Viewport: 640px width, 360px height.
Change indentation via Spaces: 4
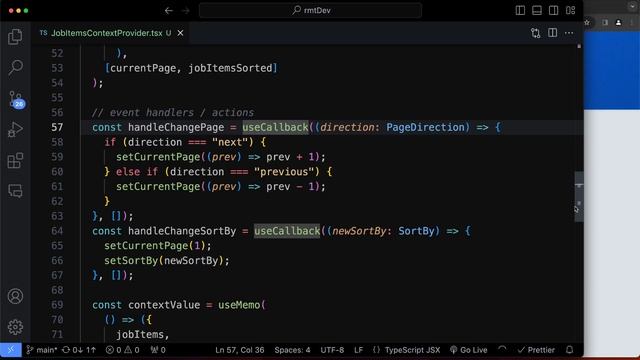292,350
